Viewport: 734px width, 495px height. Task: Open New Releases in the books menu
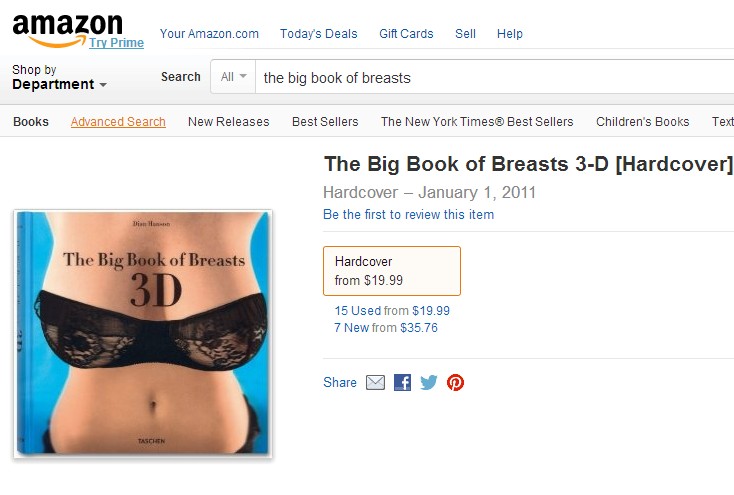pyautogui.click(x=228, y=122)
